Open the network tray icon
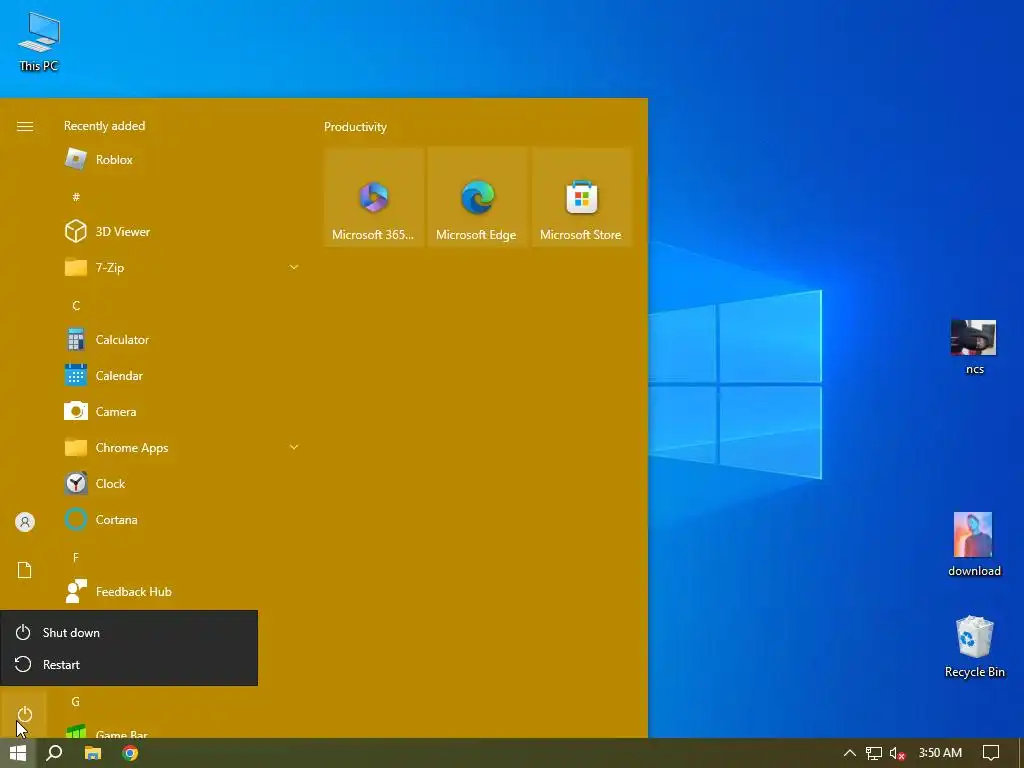 874,753
